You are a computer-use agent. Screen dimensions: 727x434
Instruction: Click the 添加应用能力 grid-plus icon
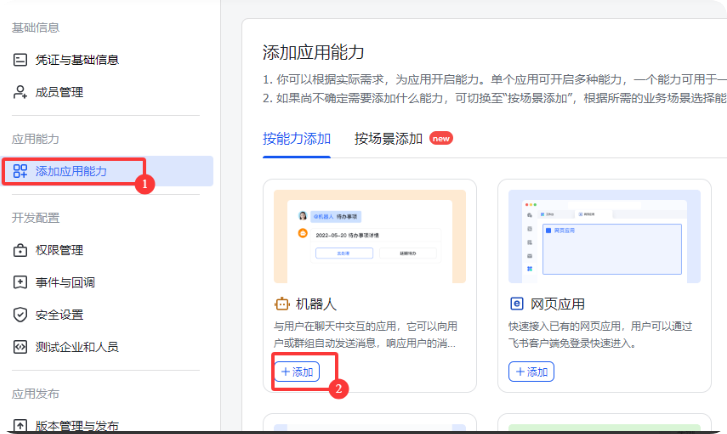[x=20, y=171]
